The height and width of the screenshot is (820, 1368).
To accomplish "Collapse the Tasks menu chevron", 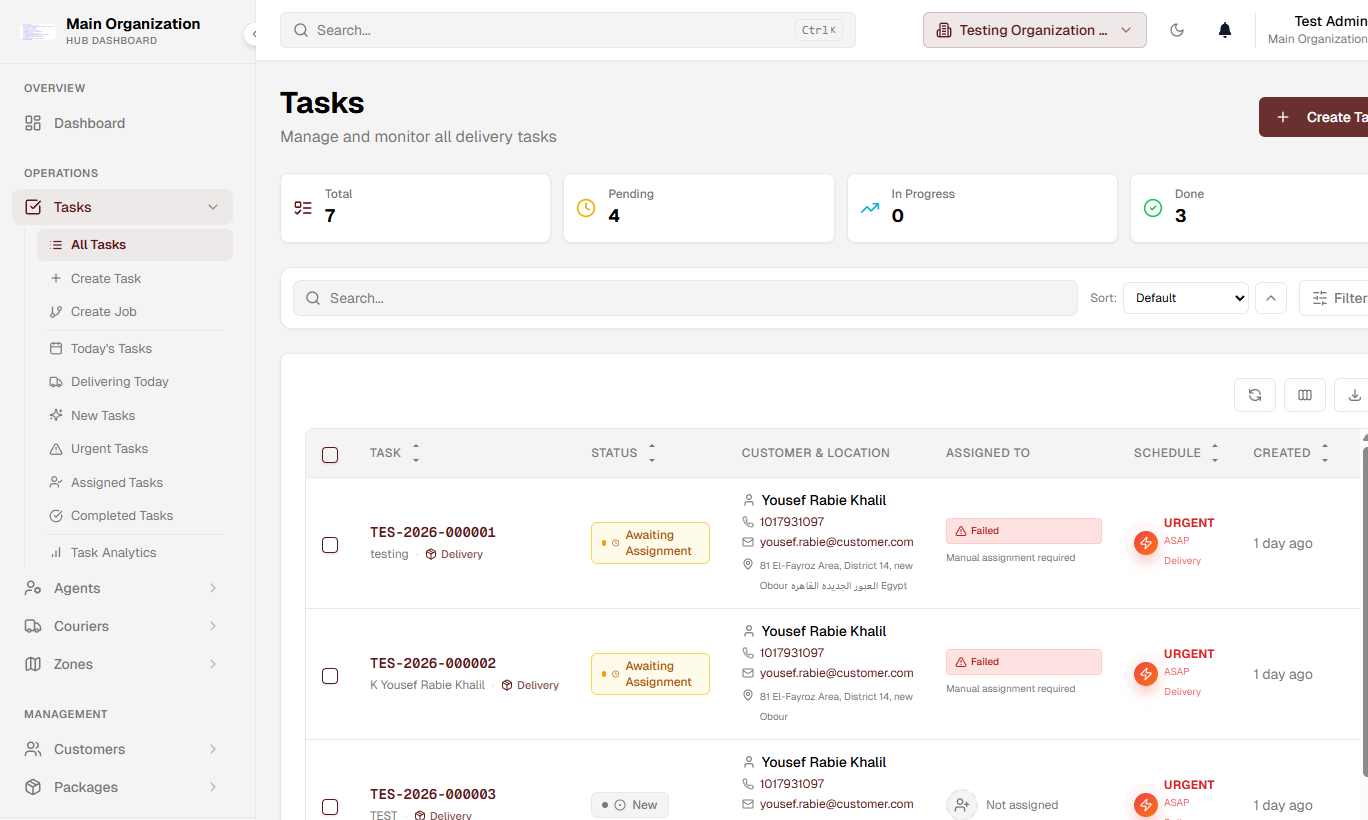I will (213, 207).
